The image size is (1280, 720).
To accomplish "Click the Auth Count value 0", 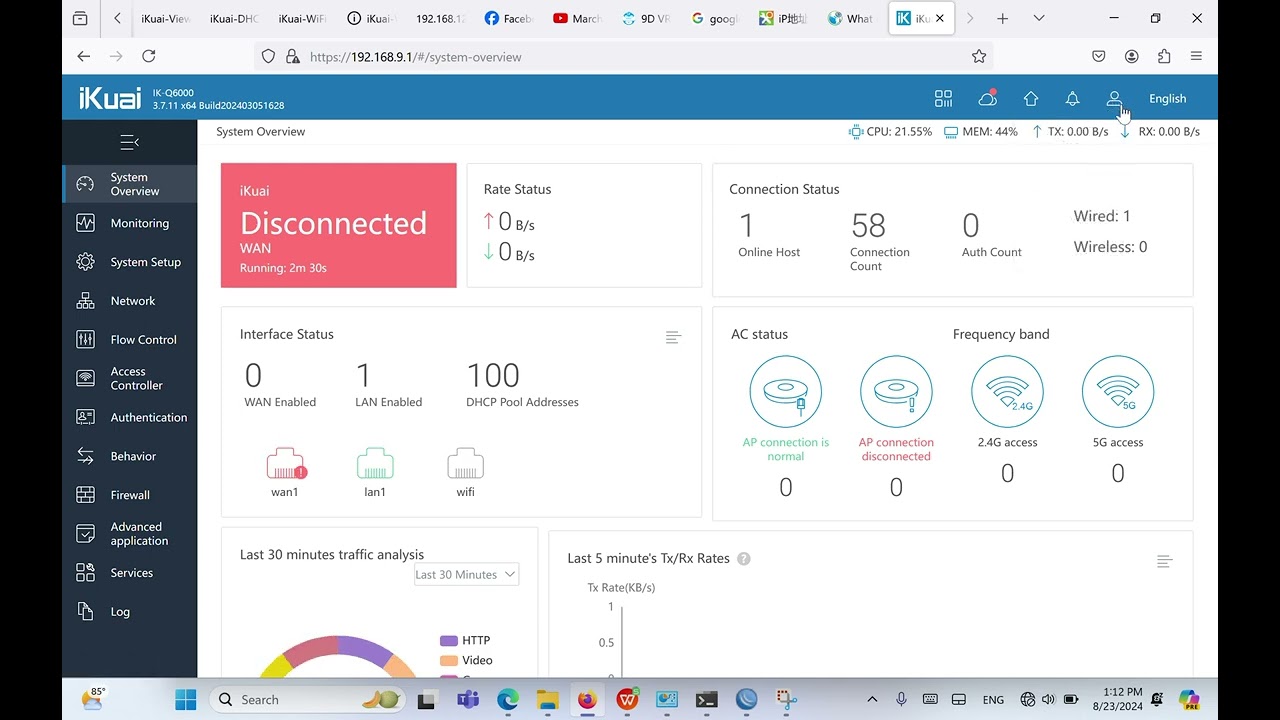I will pos(970,225).
